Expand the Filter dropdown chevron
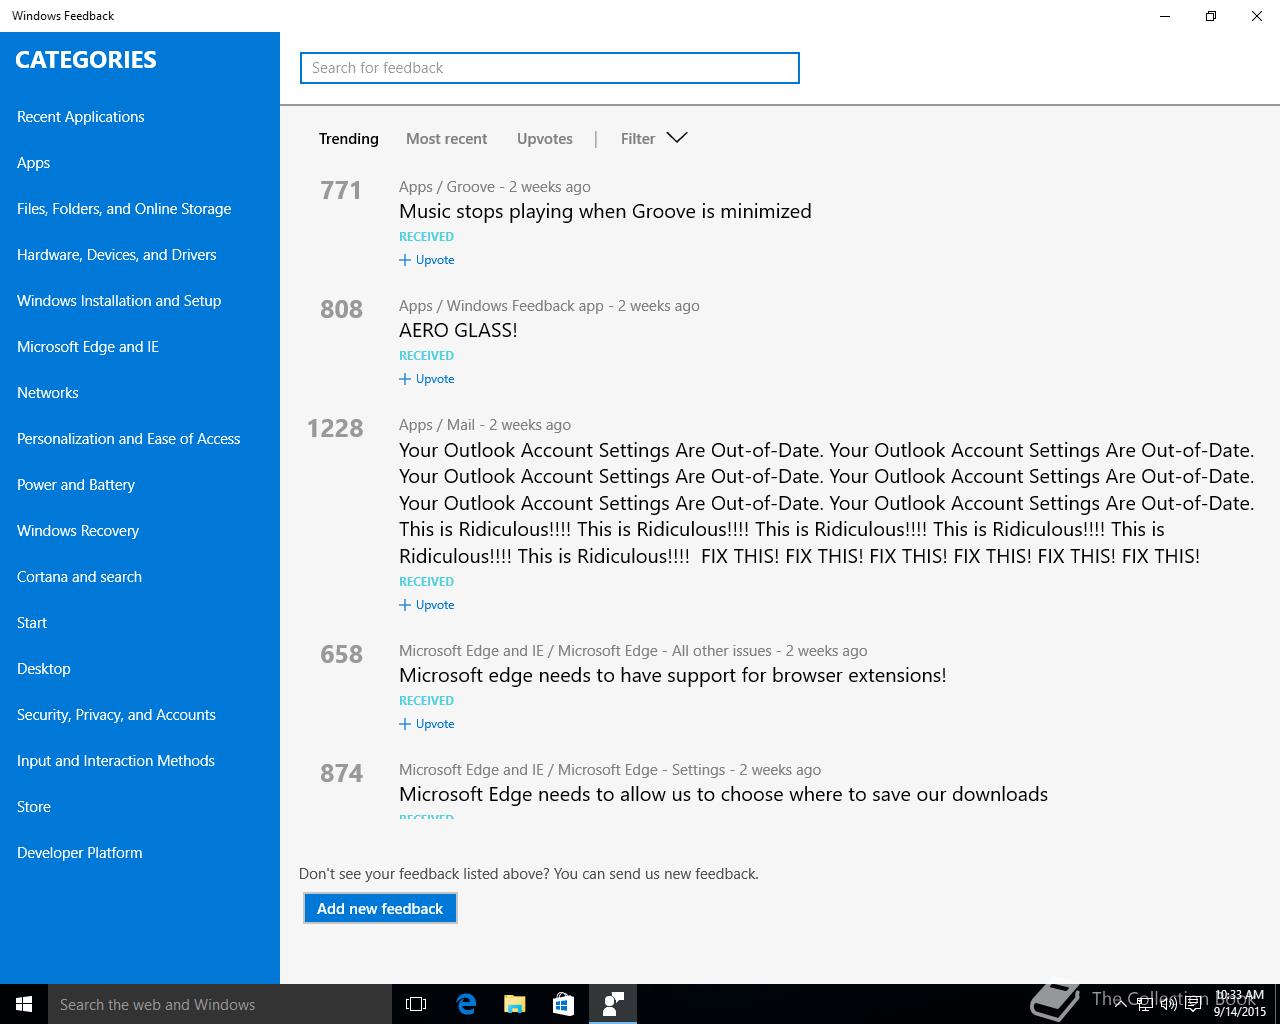 (x=677, y=138)
